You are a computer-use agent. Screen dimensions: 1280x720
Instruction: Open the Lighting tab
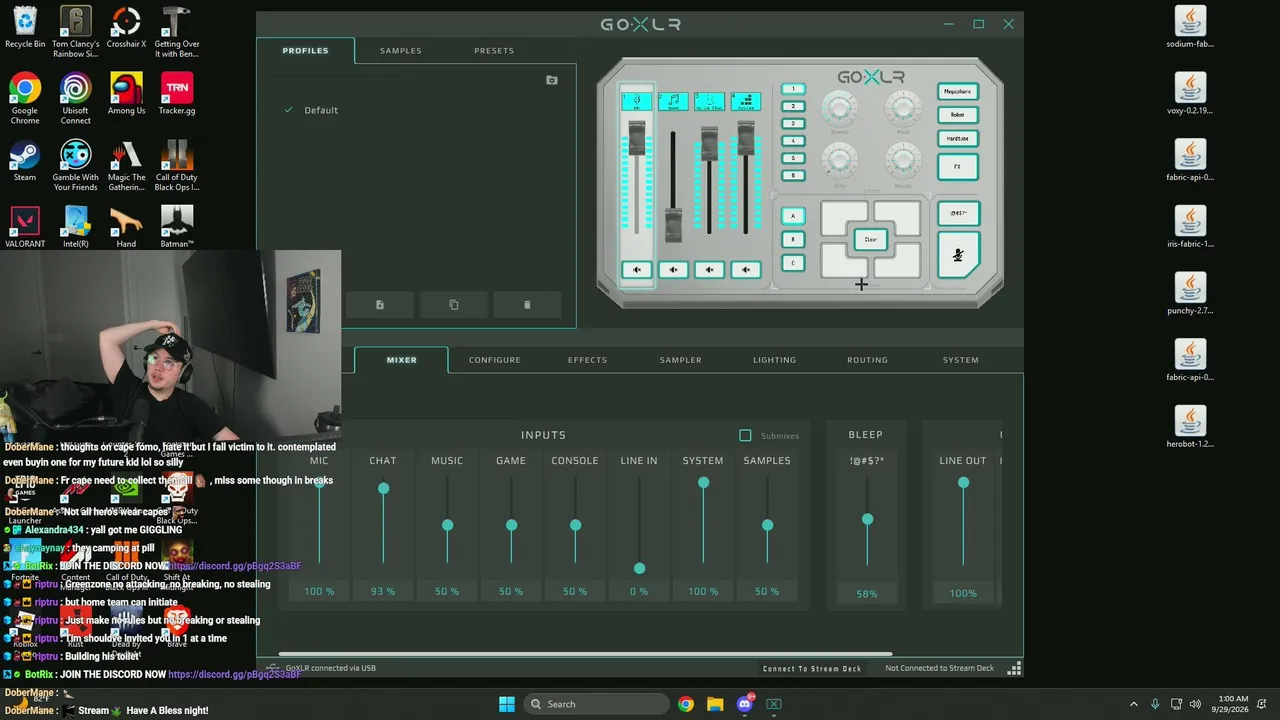[x=775, y=360]
